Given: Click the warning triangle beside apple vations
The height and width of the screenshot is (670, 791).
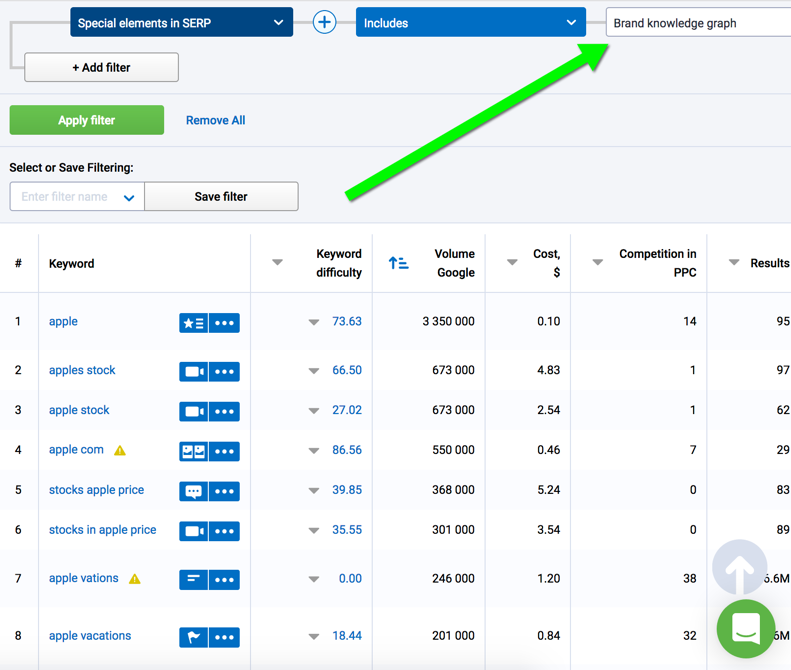Looking at the screenshot, I should [135, 579].
